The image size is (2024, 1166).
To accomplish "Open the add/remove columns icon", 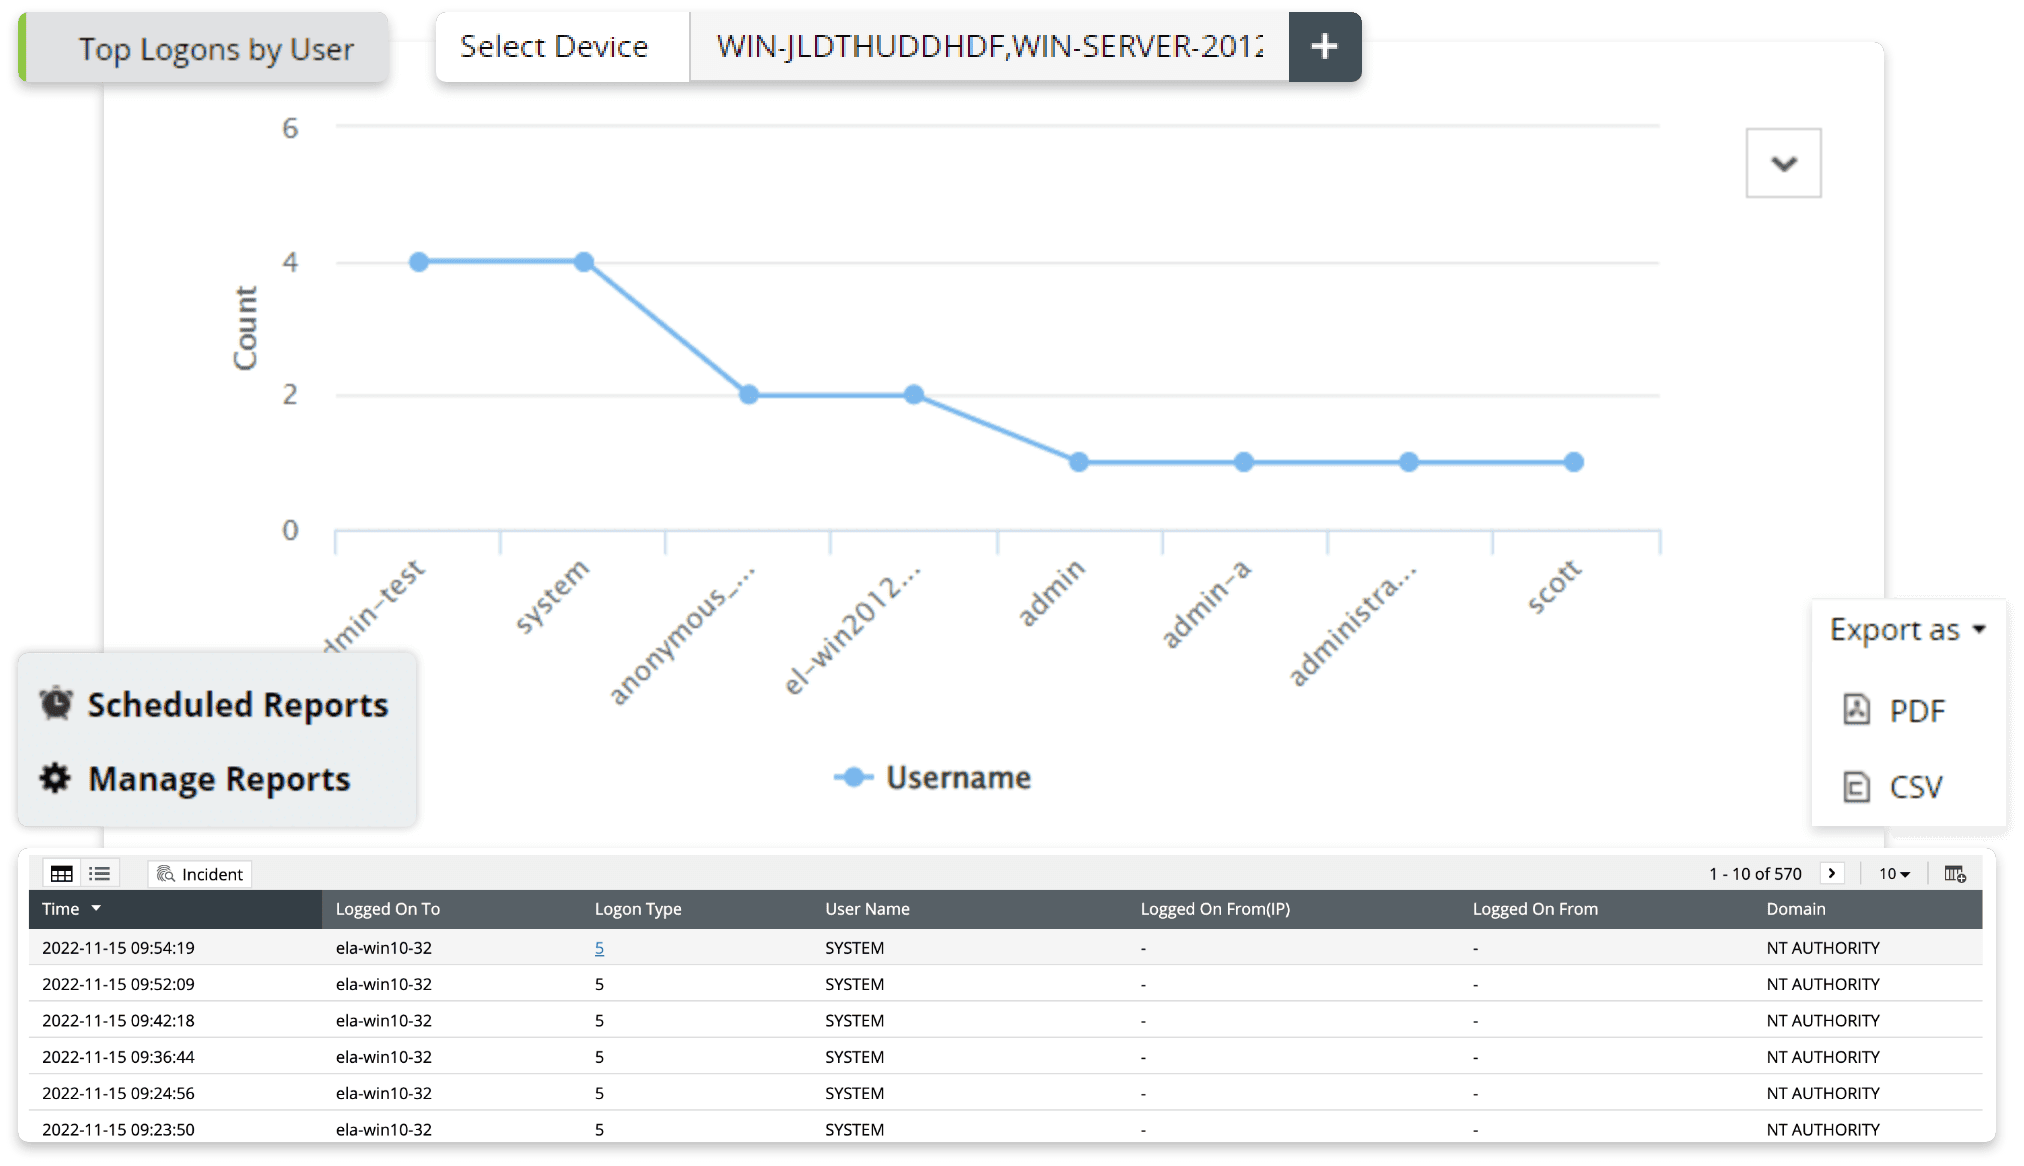I will tap(1954, 874).
